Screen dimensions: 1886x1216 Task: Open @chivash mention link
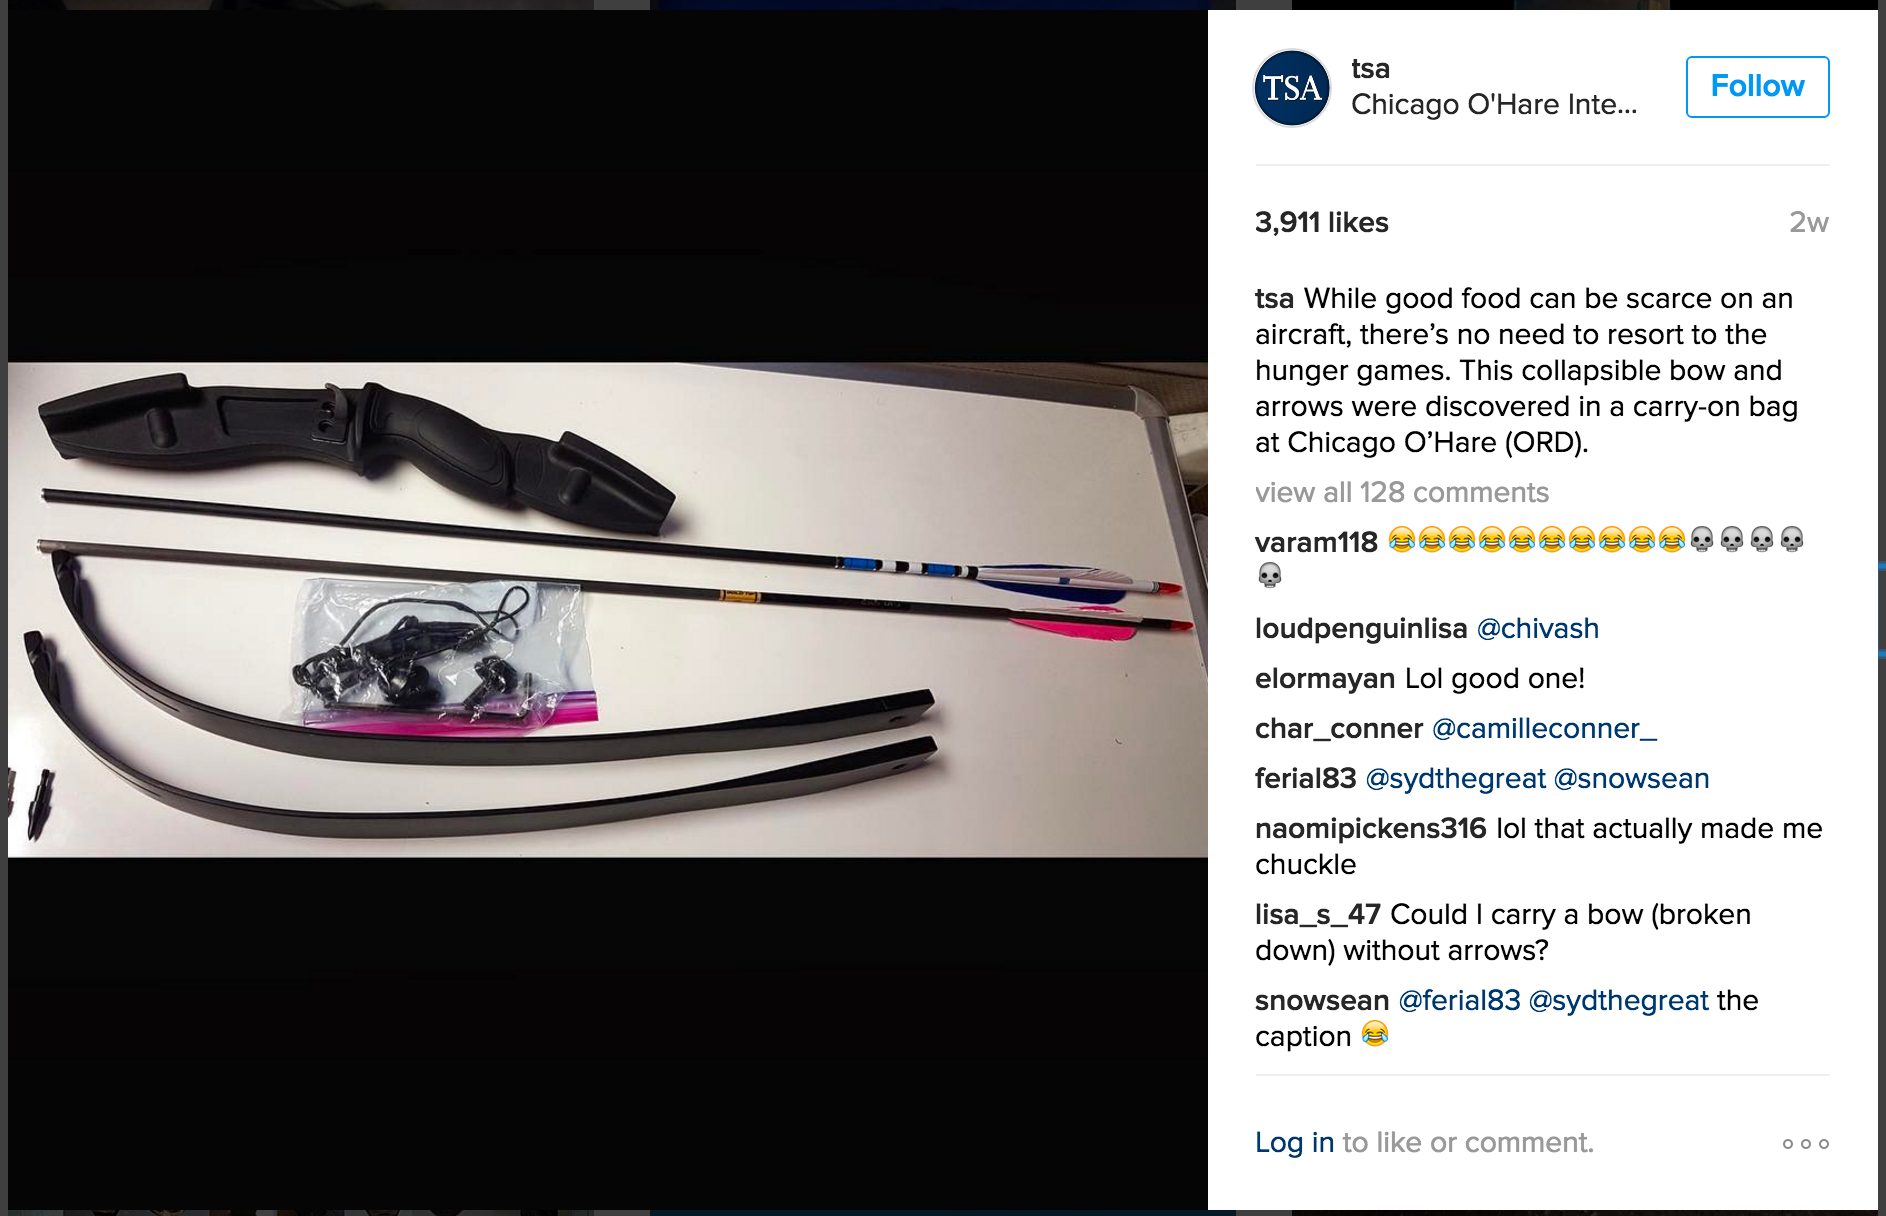pyautogui.click(x=1537, y=628)
